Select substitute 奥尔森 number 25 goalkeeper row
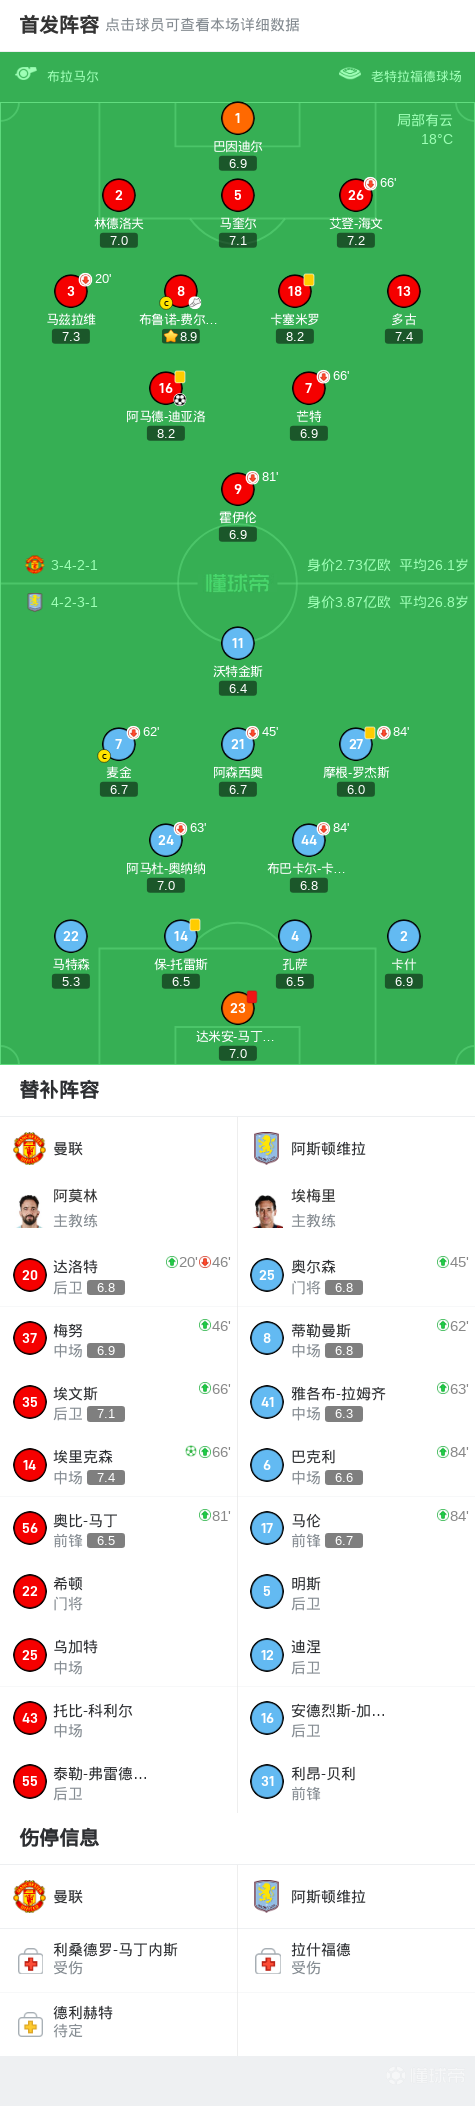Image resolution: width=475 pixels, height=2106 pixels. pos(356,1275)
